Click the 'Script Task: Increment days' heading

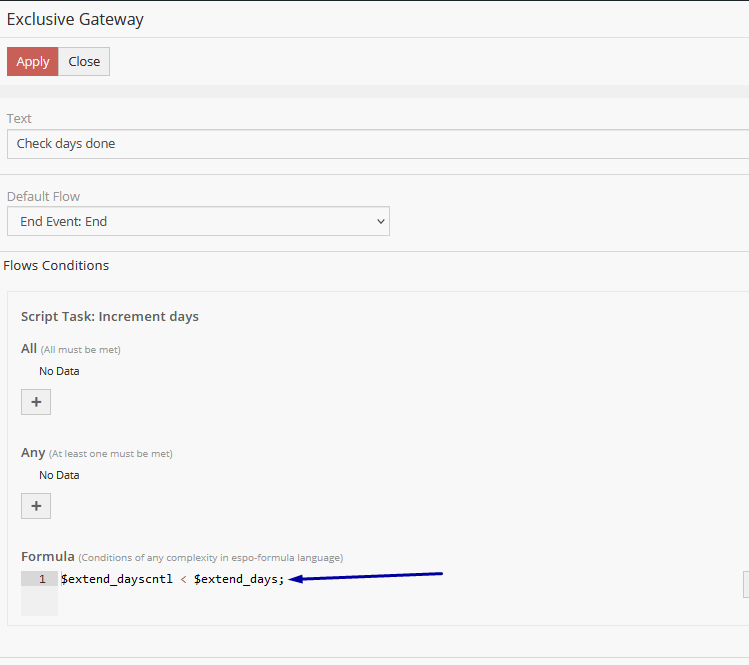point(110,317)
